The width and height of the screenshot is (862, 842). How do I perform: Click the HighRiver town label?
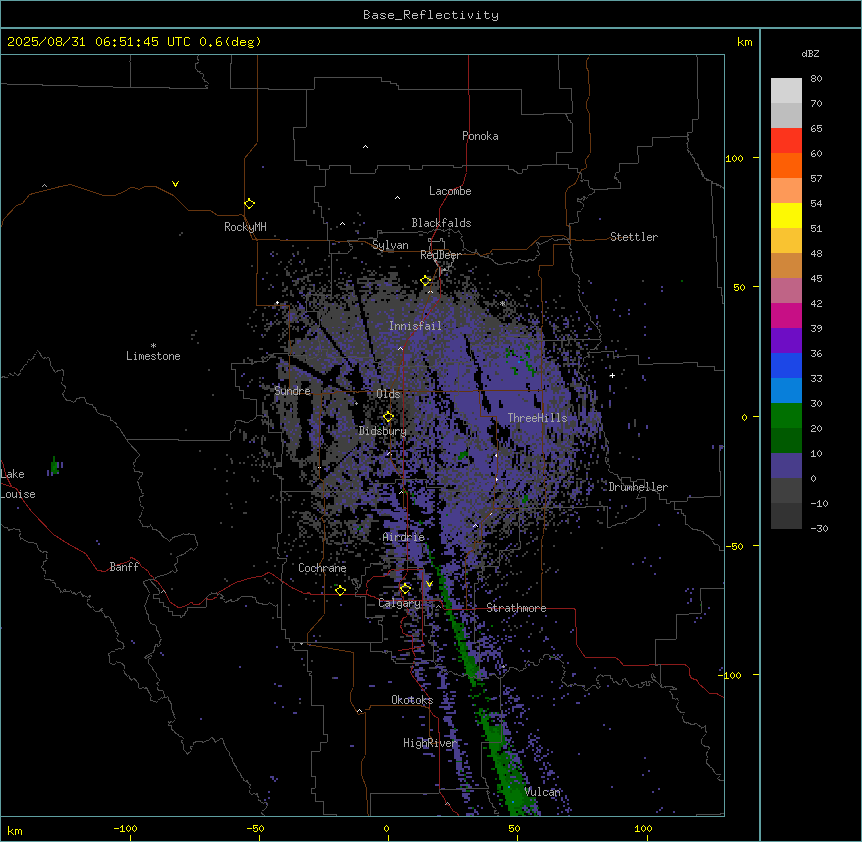(x=430, y=743)
